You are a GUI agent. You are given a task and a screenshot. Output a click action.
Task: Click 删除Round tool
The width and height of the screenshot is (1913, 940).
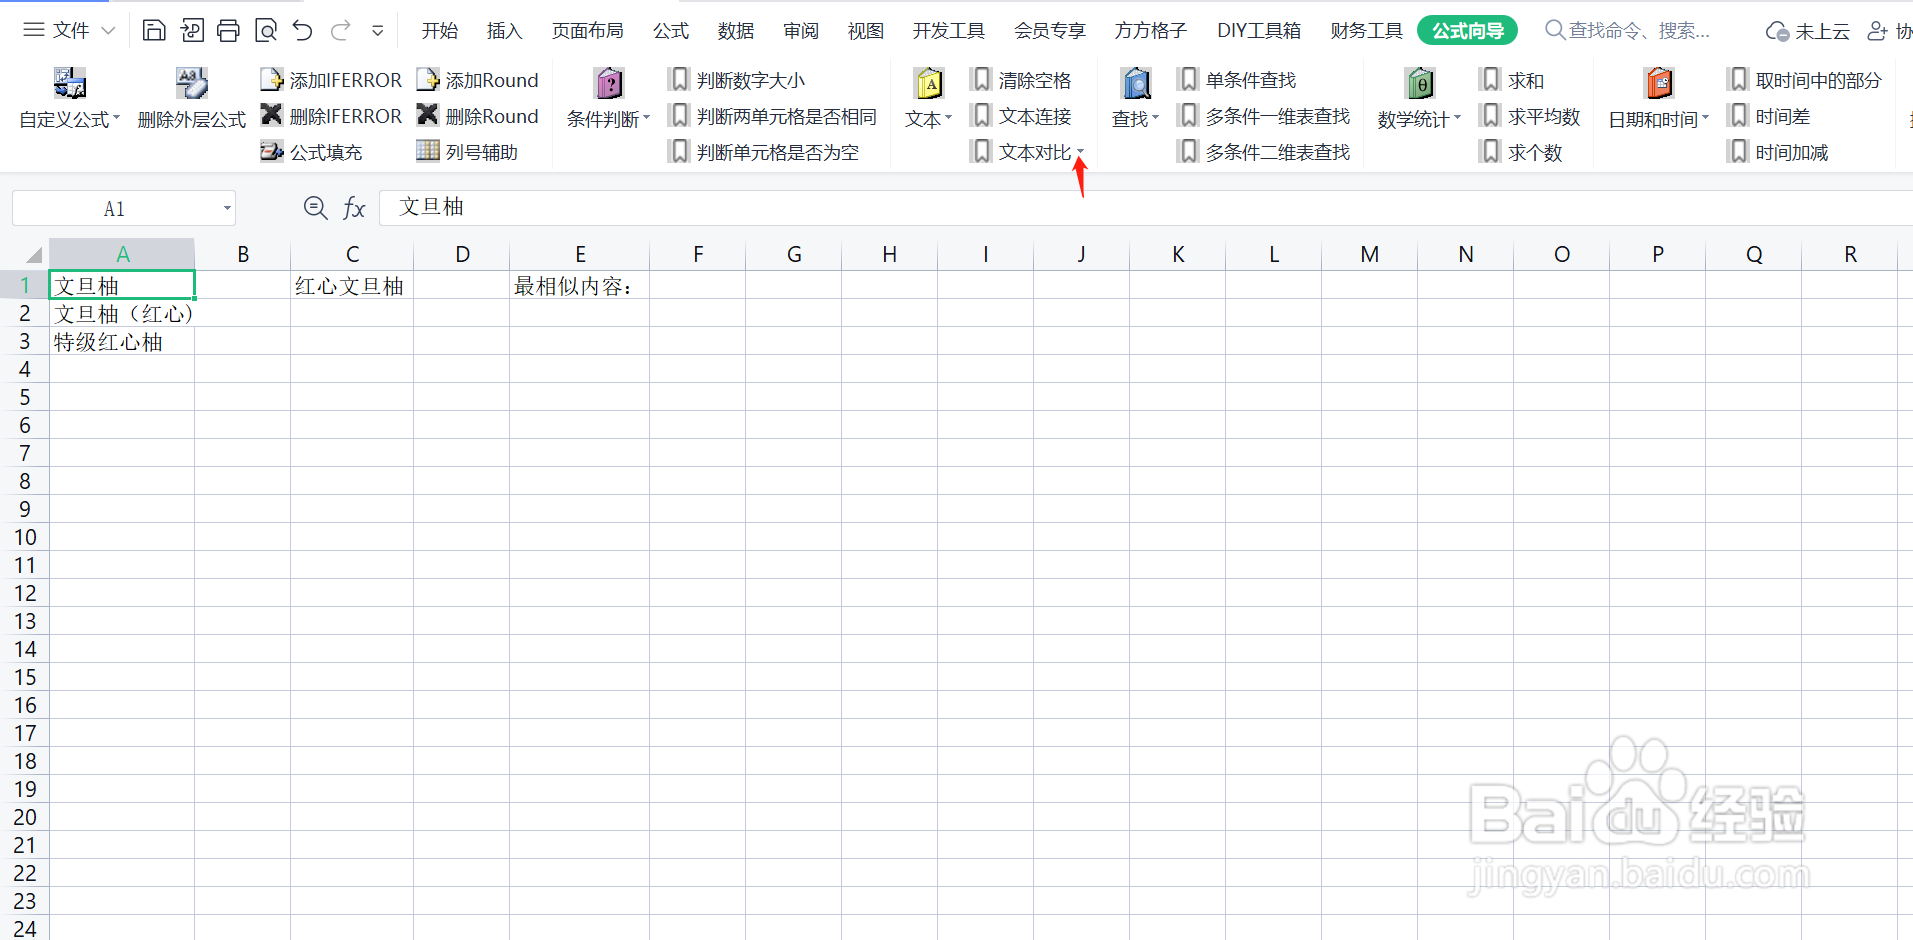click(478, 116)
